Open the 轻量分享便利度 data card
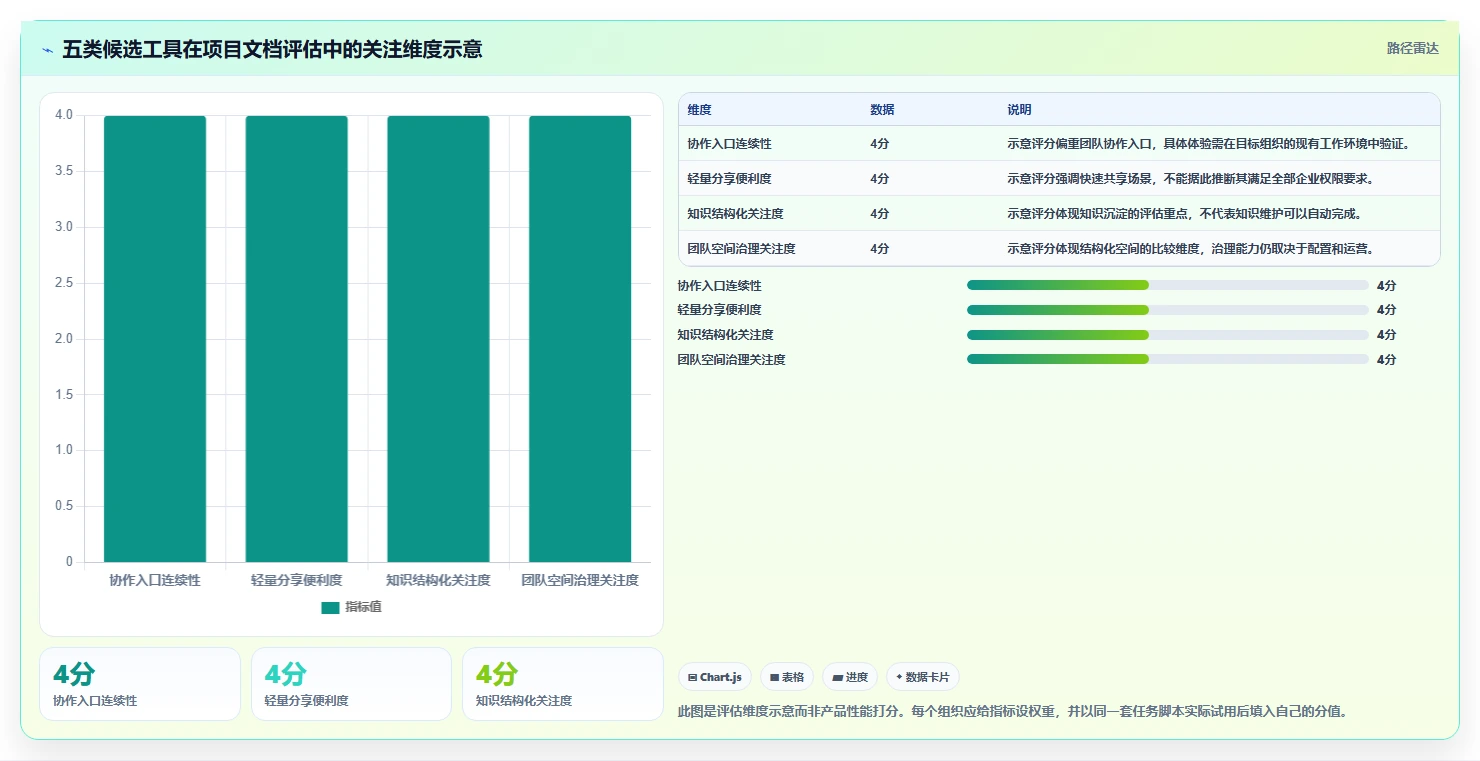The width and height of the screenshot is (1480, 761). pos(351,684)
